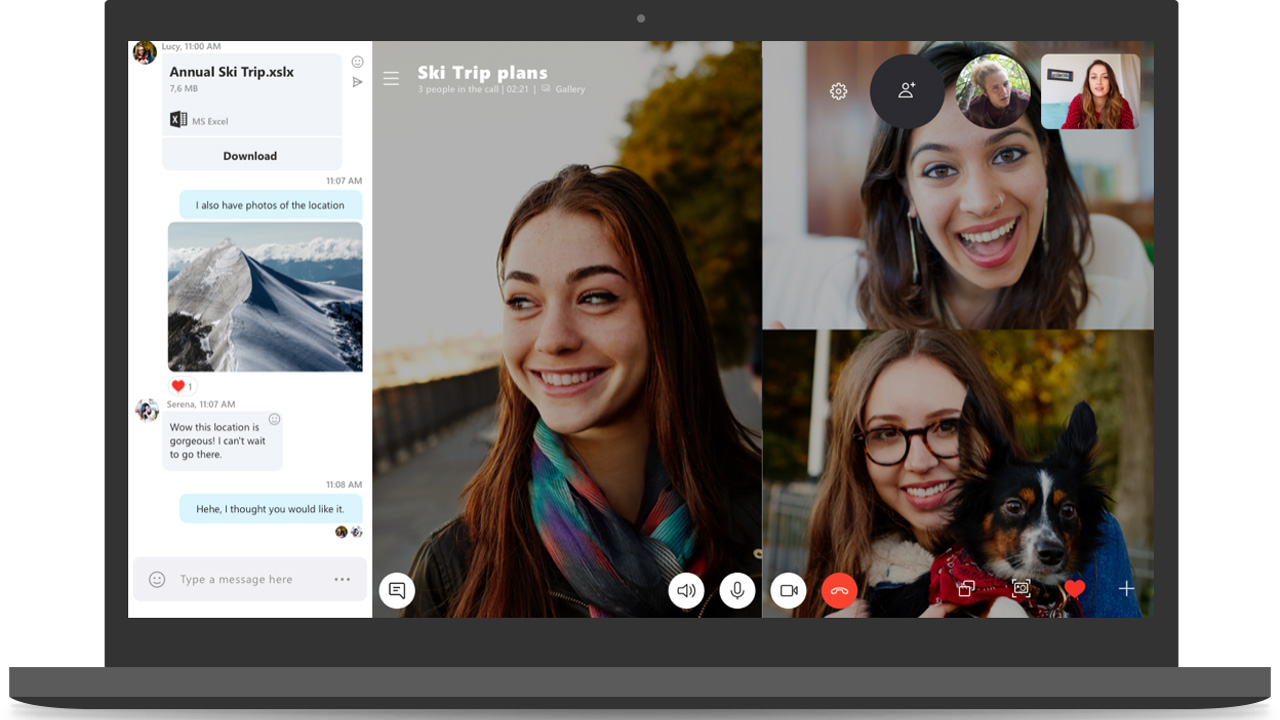The width and height of the screenshot is (1280, 720).
Task: Download the Annual Ski Trip file
Action: [x=250, y=155]
